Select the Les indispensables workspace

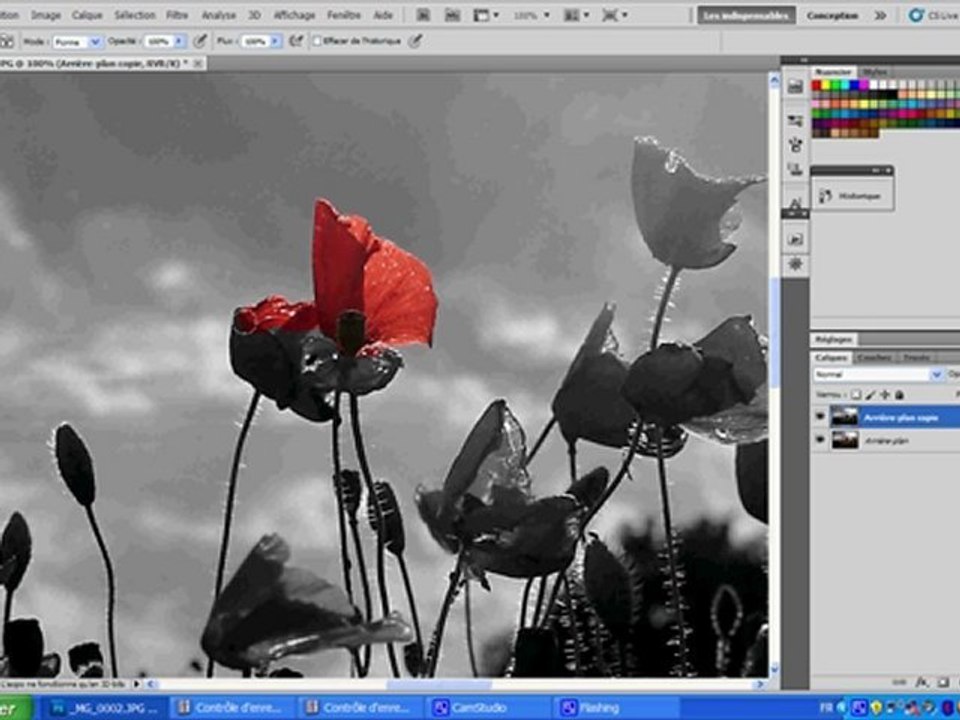click(x=746, y=16)
